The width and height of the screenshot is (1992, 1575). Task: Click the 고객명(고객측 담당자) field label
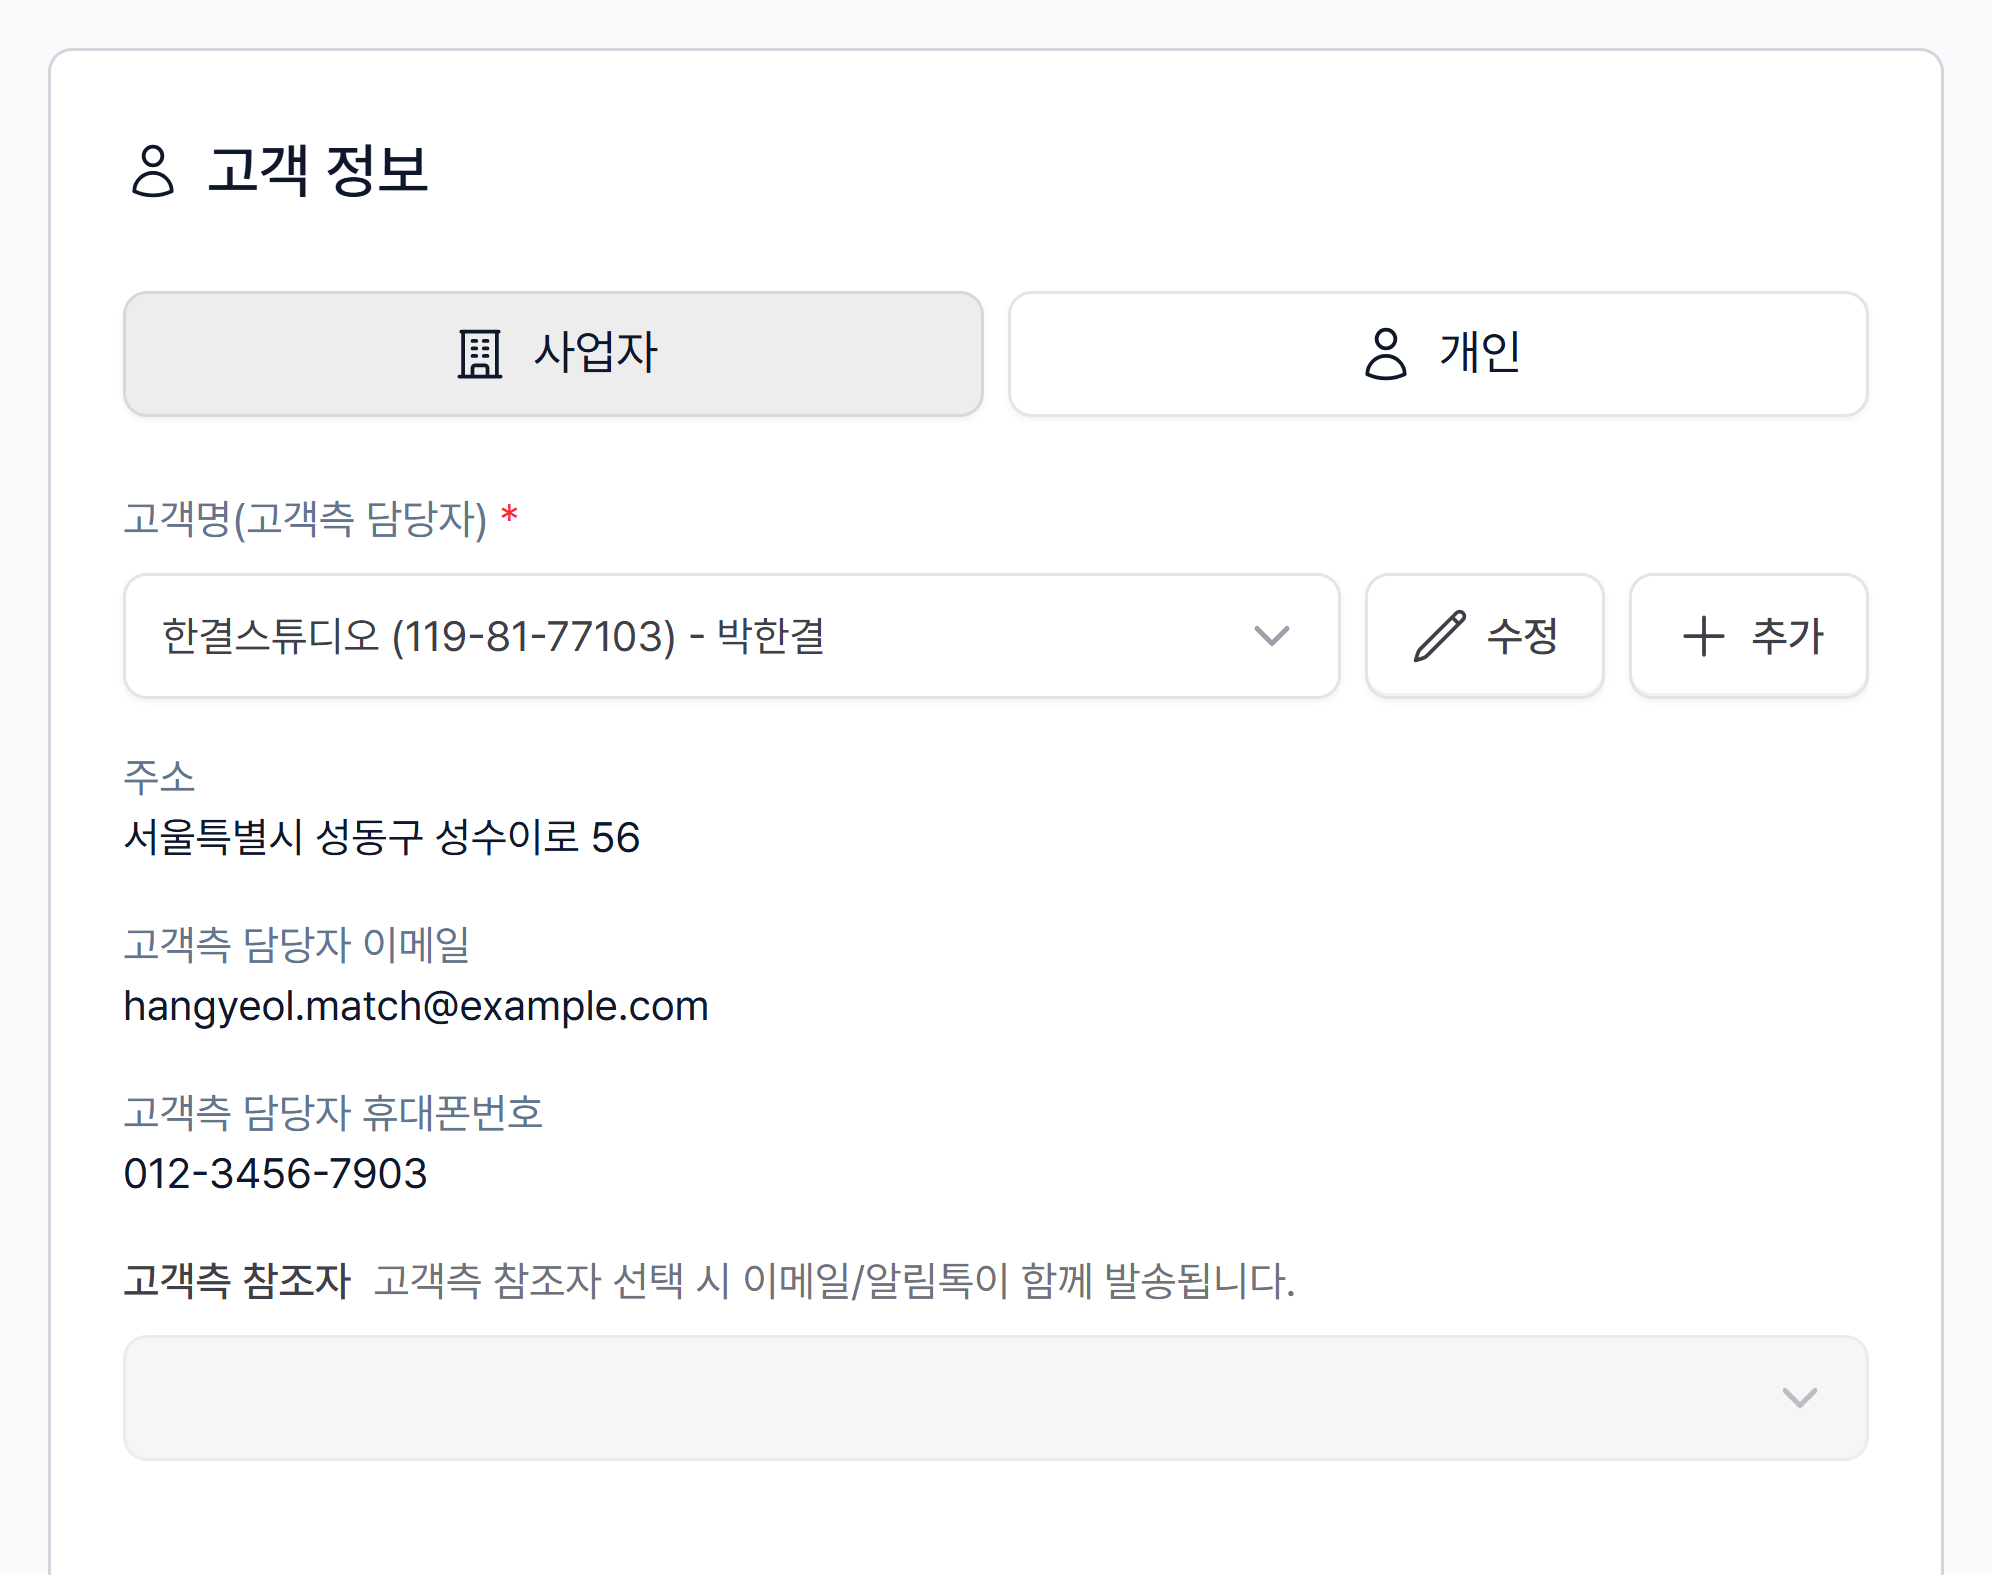(x=305, y=519)
